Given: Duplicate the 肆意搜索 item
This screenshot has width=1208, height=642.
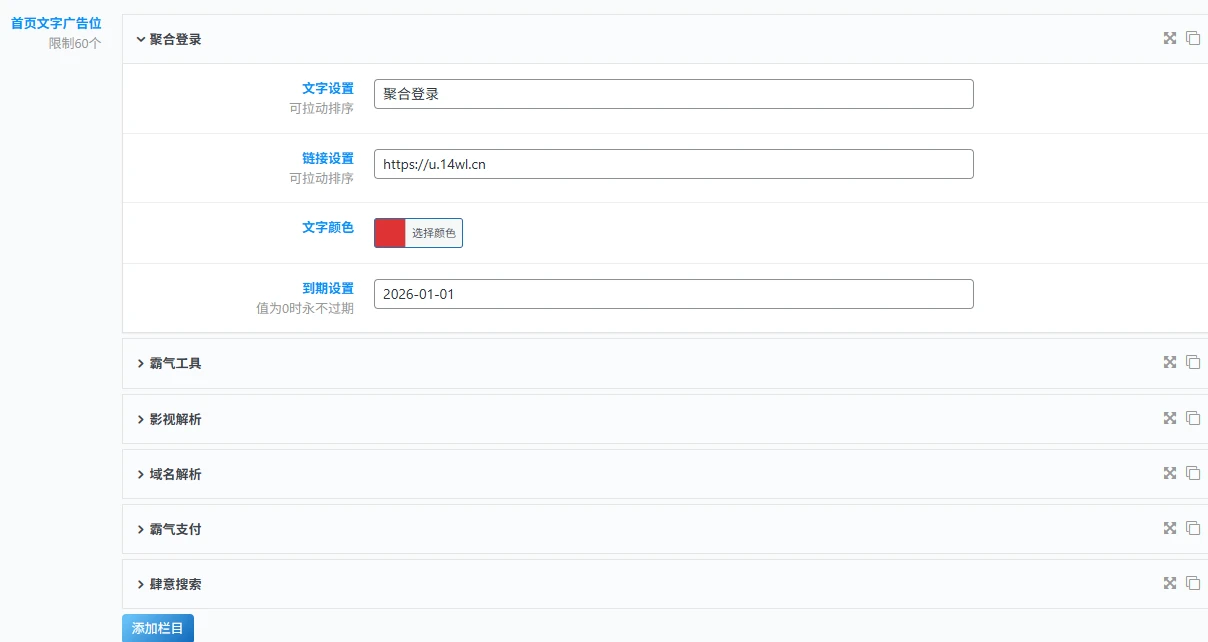Looking at the screenshot, I should 1192,583.
